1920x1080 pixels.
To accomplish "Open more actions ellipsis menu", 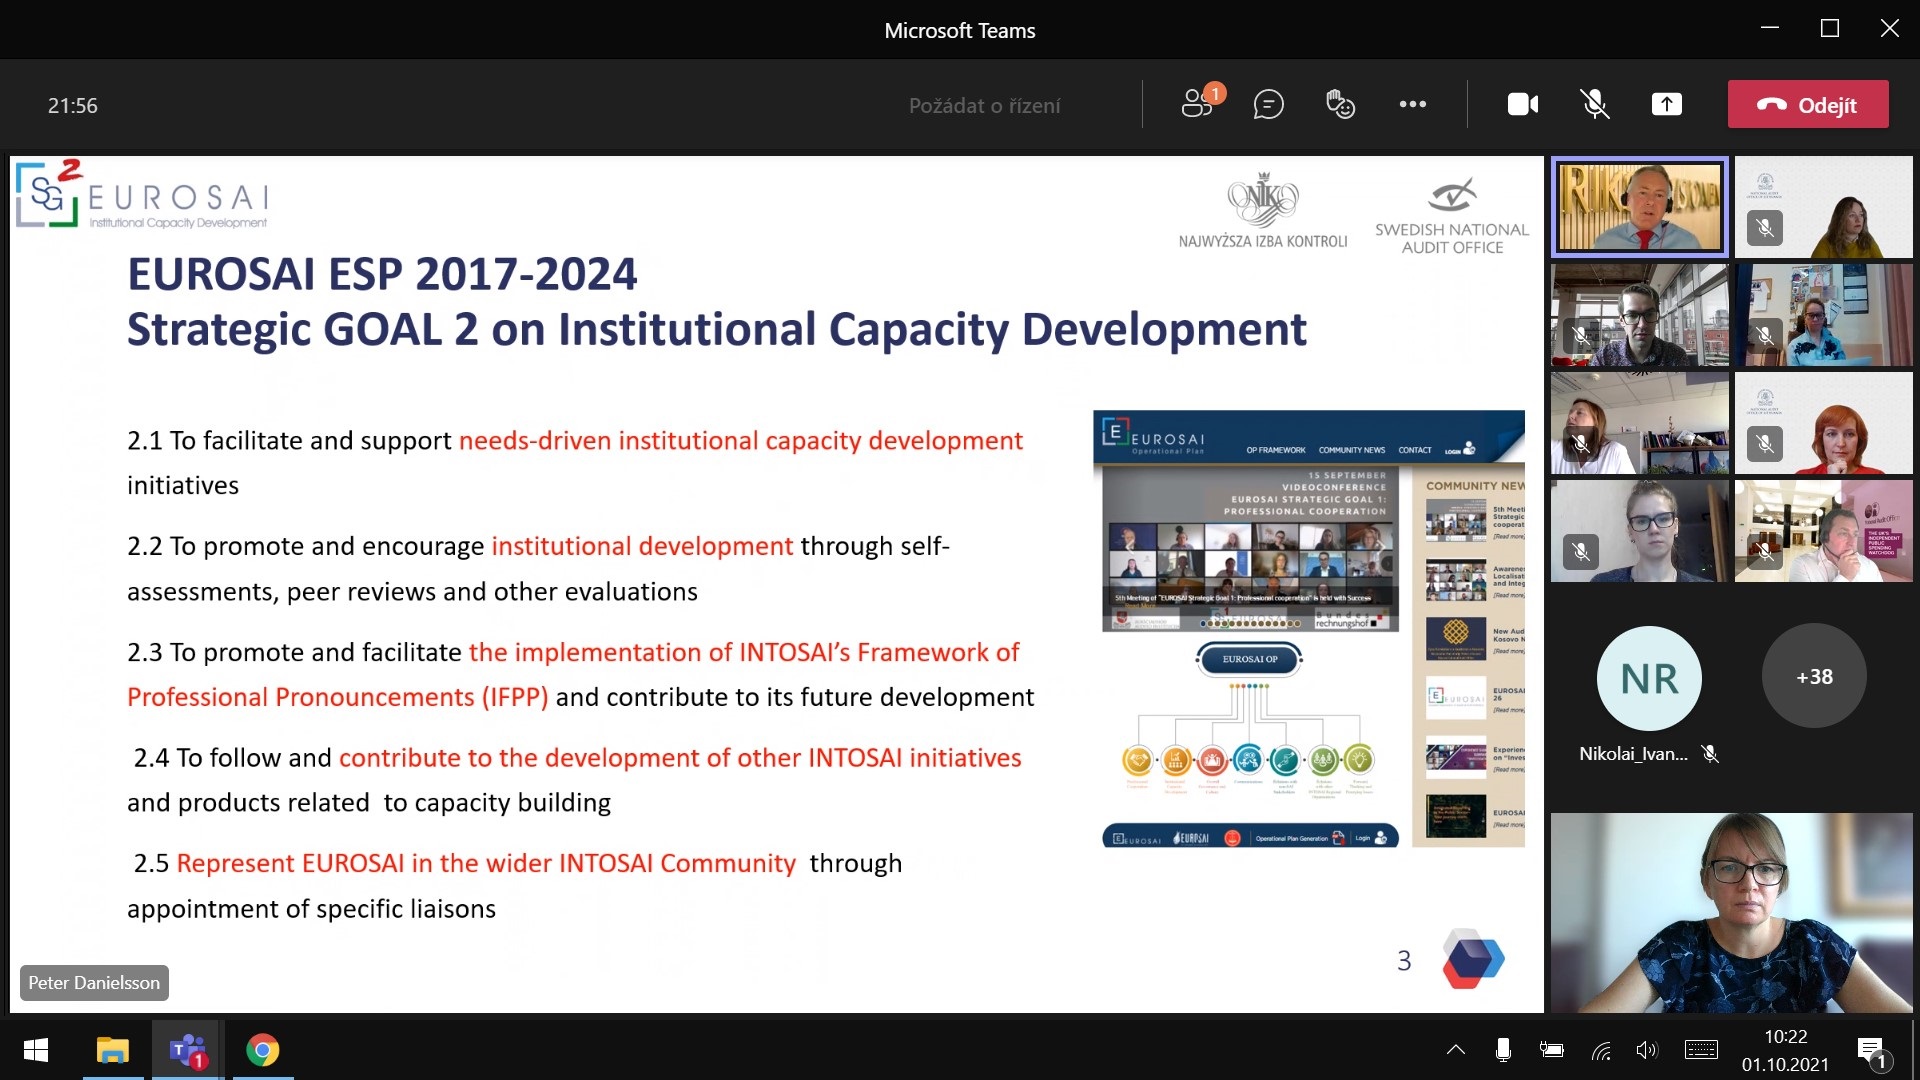I will (x=1413, y=104).
